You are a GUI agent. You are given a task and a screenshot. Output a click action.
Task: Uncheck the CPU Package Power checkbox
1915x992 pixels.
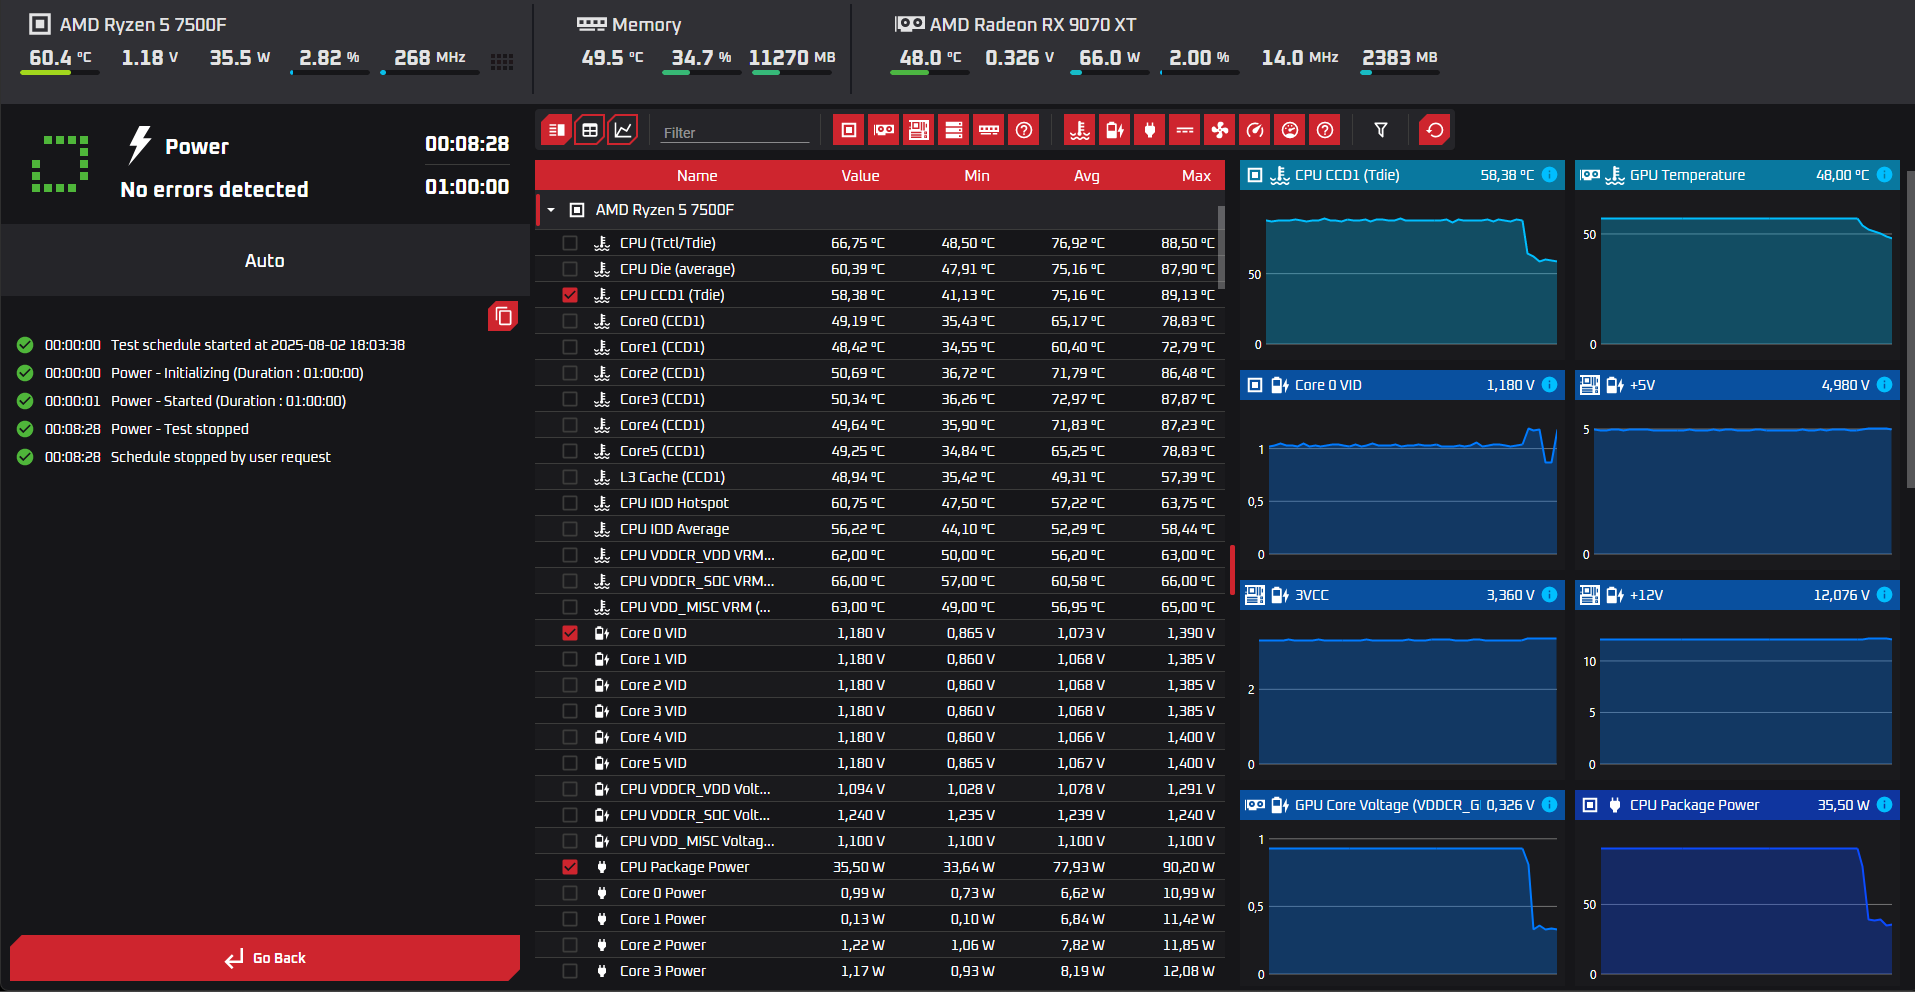pos(570,867)
